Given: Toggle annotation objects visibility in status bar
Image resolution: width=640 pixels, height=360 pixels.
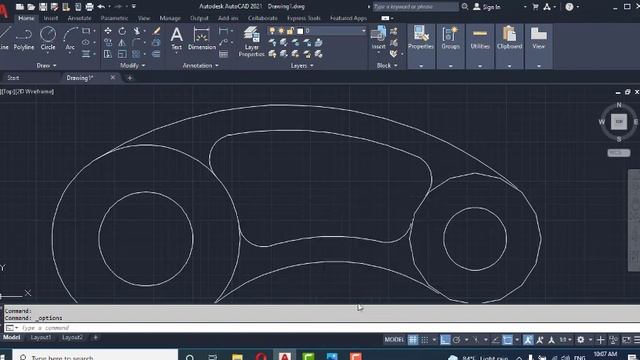Looking at the screenshot, I should (x=528, y=340).
